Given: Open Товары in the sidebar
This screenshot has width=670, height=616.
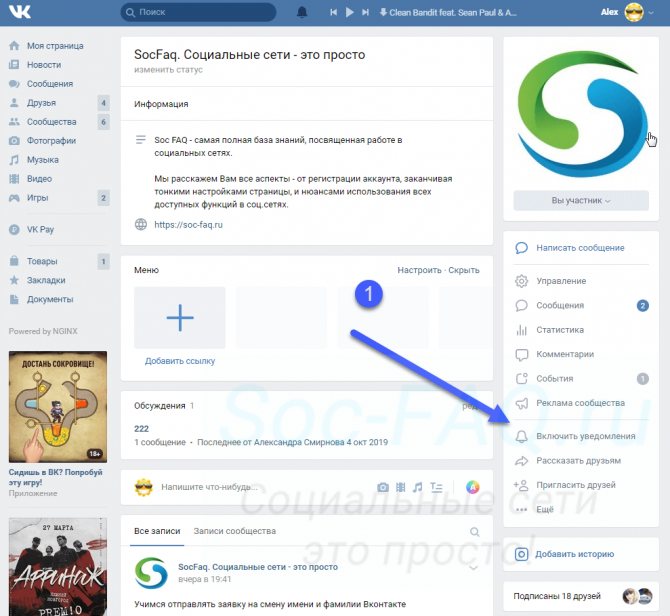Looking at the screenshot, I should 42,261.
